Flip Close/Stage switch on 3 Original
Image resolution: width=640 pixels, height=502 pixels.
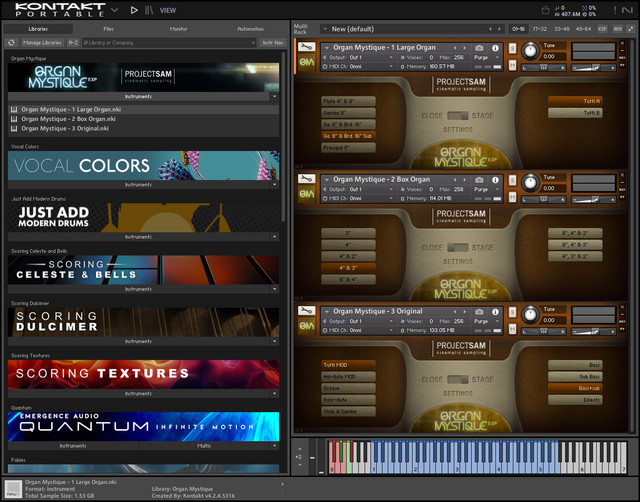click(x=458, y=379)
